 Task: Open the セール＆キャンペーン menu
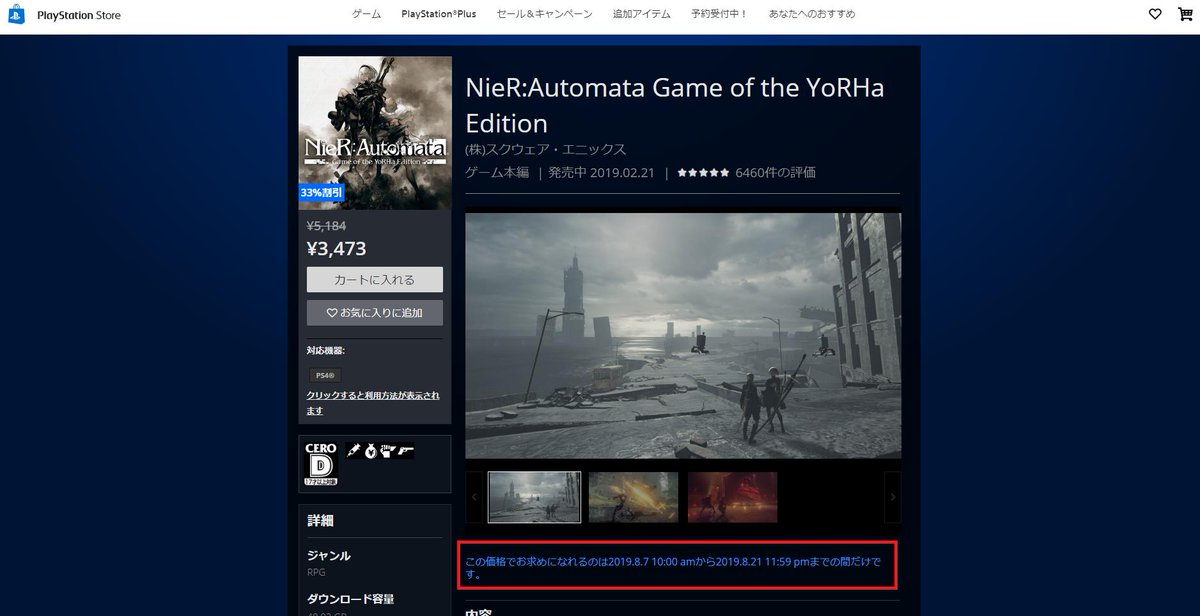tap(545, 14)
